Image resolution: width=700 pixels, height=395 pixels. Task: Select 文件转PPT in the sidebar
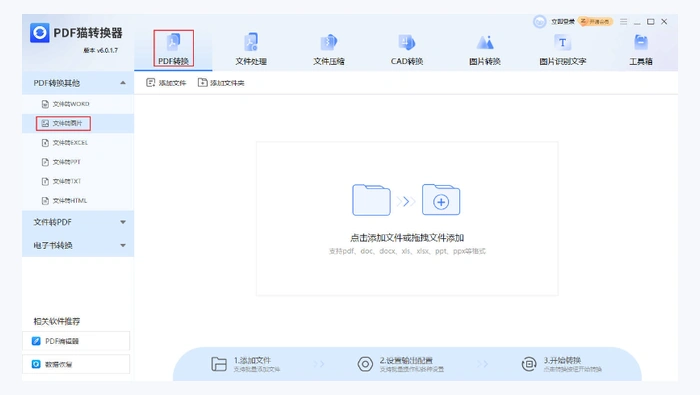78,162
